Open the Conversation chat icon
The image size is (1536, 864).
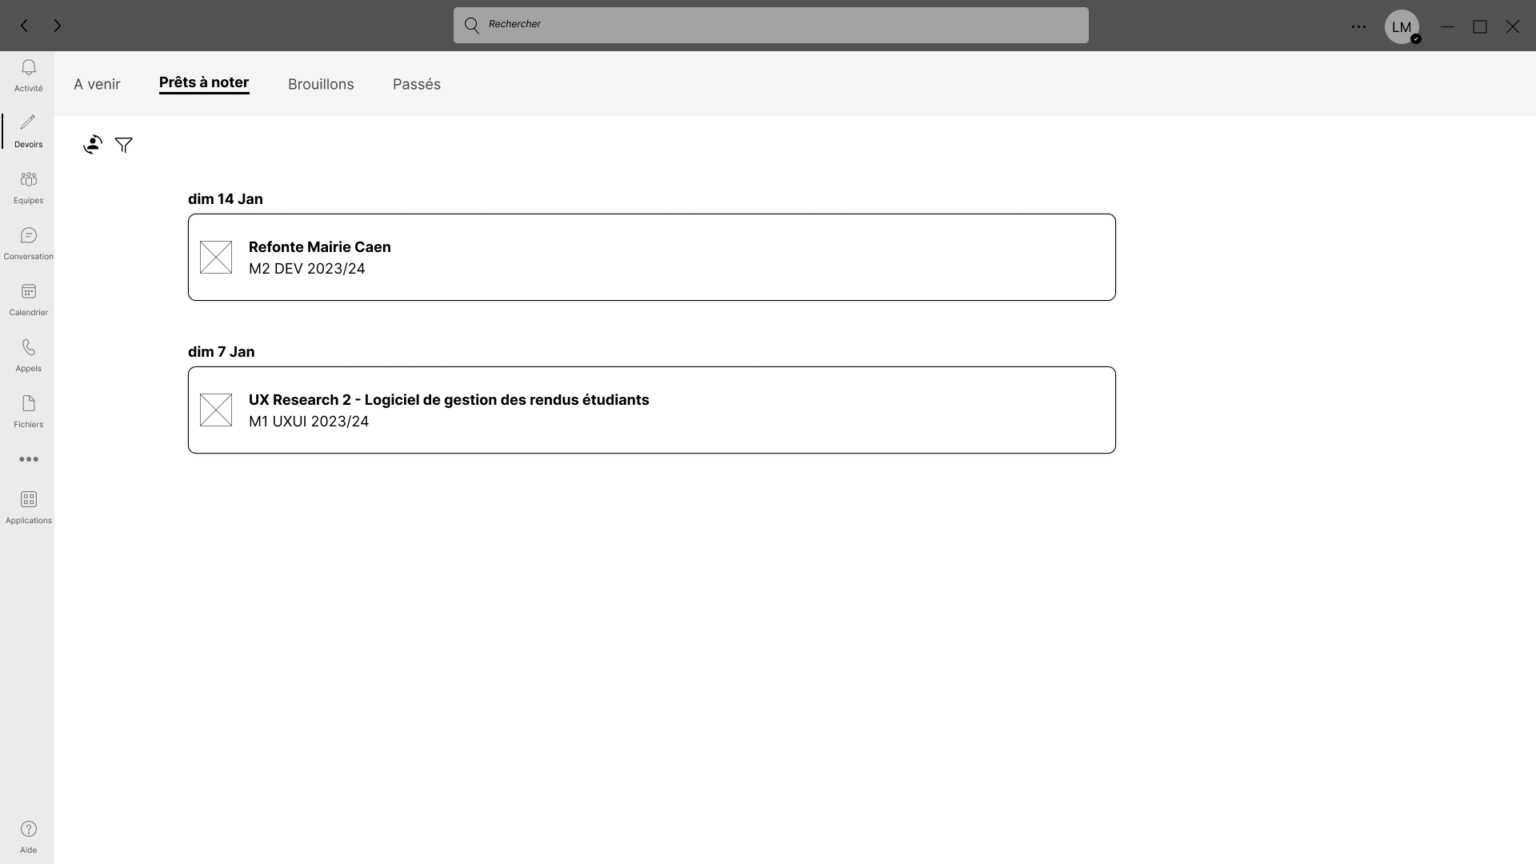[28, 236]
